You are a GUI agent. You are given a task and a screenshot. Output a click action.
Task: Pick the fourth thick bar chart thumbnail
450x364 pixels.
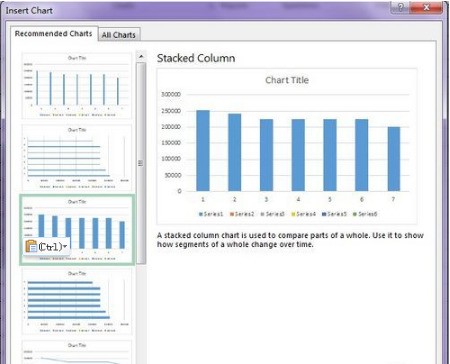(x=77, y=301)
